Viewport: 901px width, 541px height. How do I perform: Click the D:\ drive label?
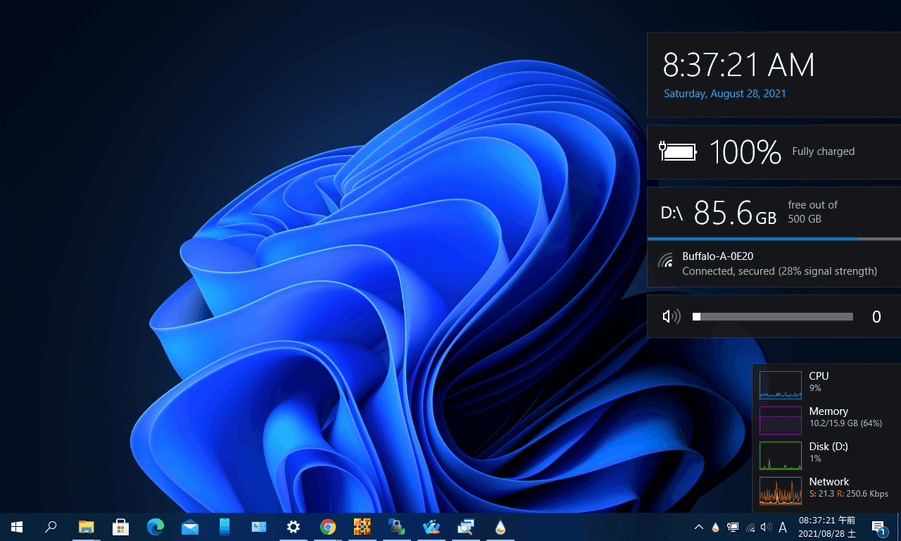click(x=671, y=213)
